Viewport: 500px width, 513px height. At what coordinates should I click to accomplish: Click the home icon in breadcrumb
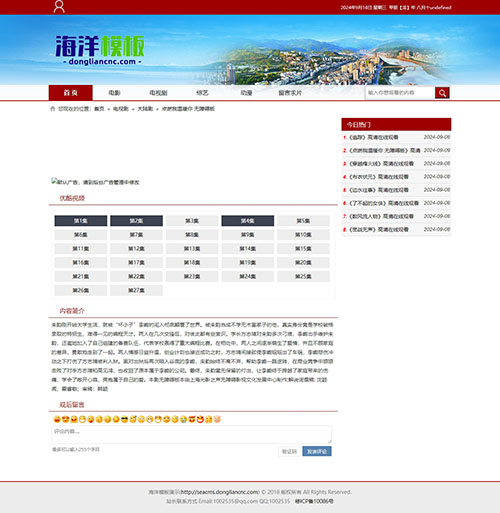click(x=53, y=109)
